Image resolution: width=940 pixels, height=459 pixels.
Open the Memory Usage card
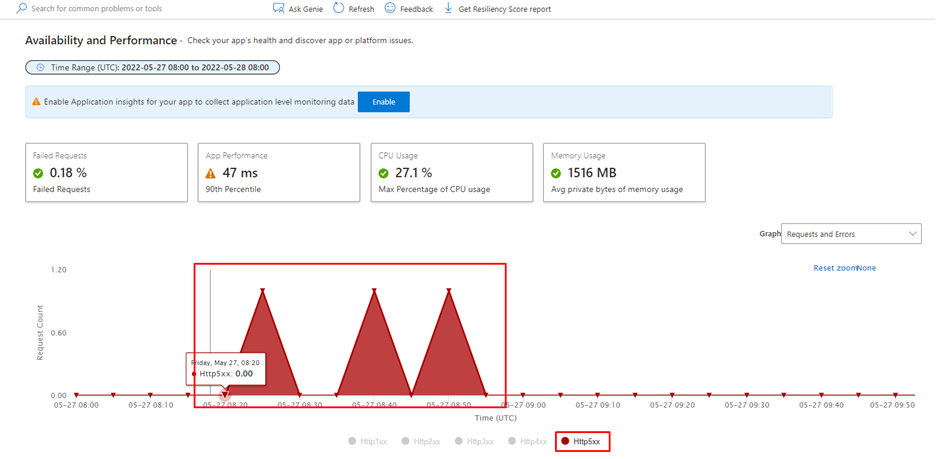pos(624,172)
